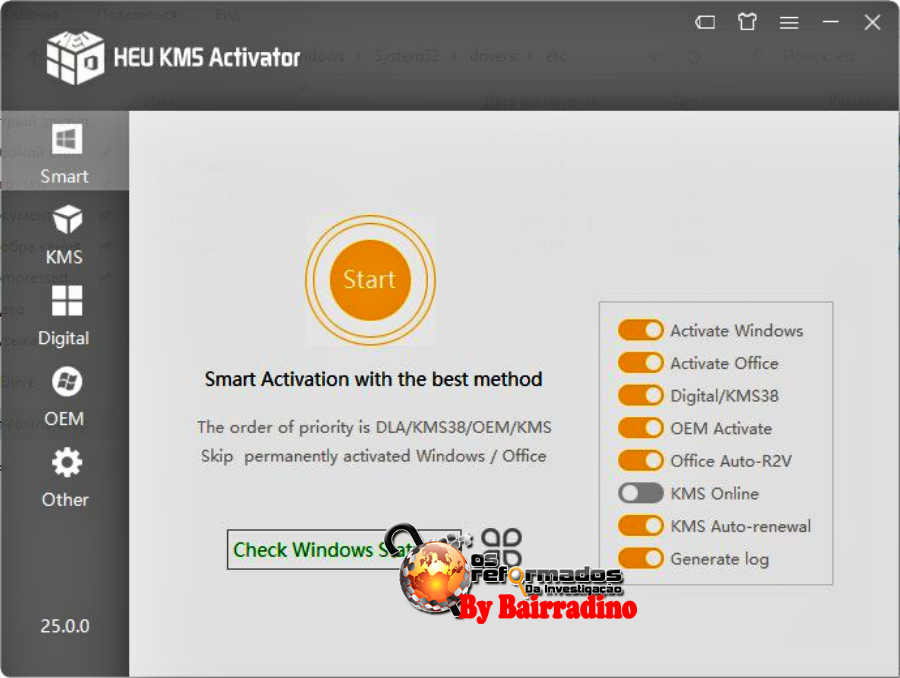The image size is (900, 678).
Task: Click the version number 25.0.0
Action: tap(65, 626)
